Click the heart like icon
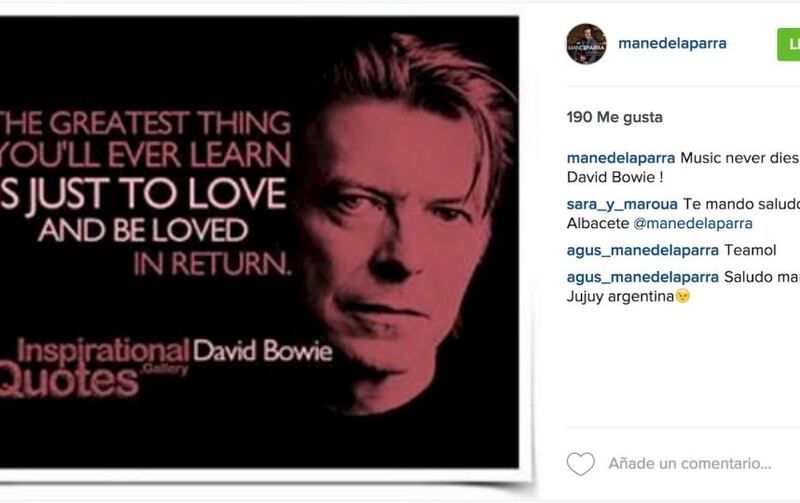Screen dimensions: 800x503 click(x=581, y=464)
